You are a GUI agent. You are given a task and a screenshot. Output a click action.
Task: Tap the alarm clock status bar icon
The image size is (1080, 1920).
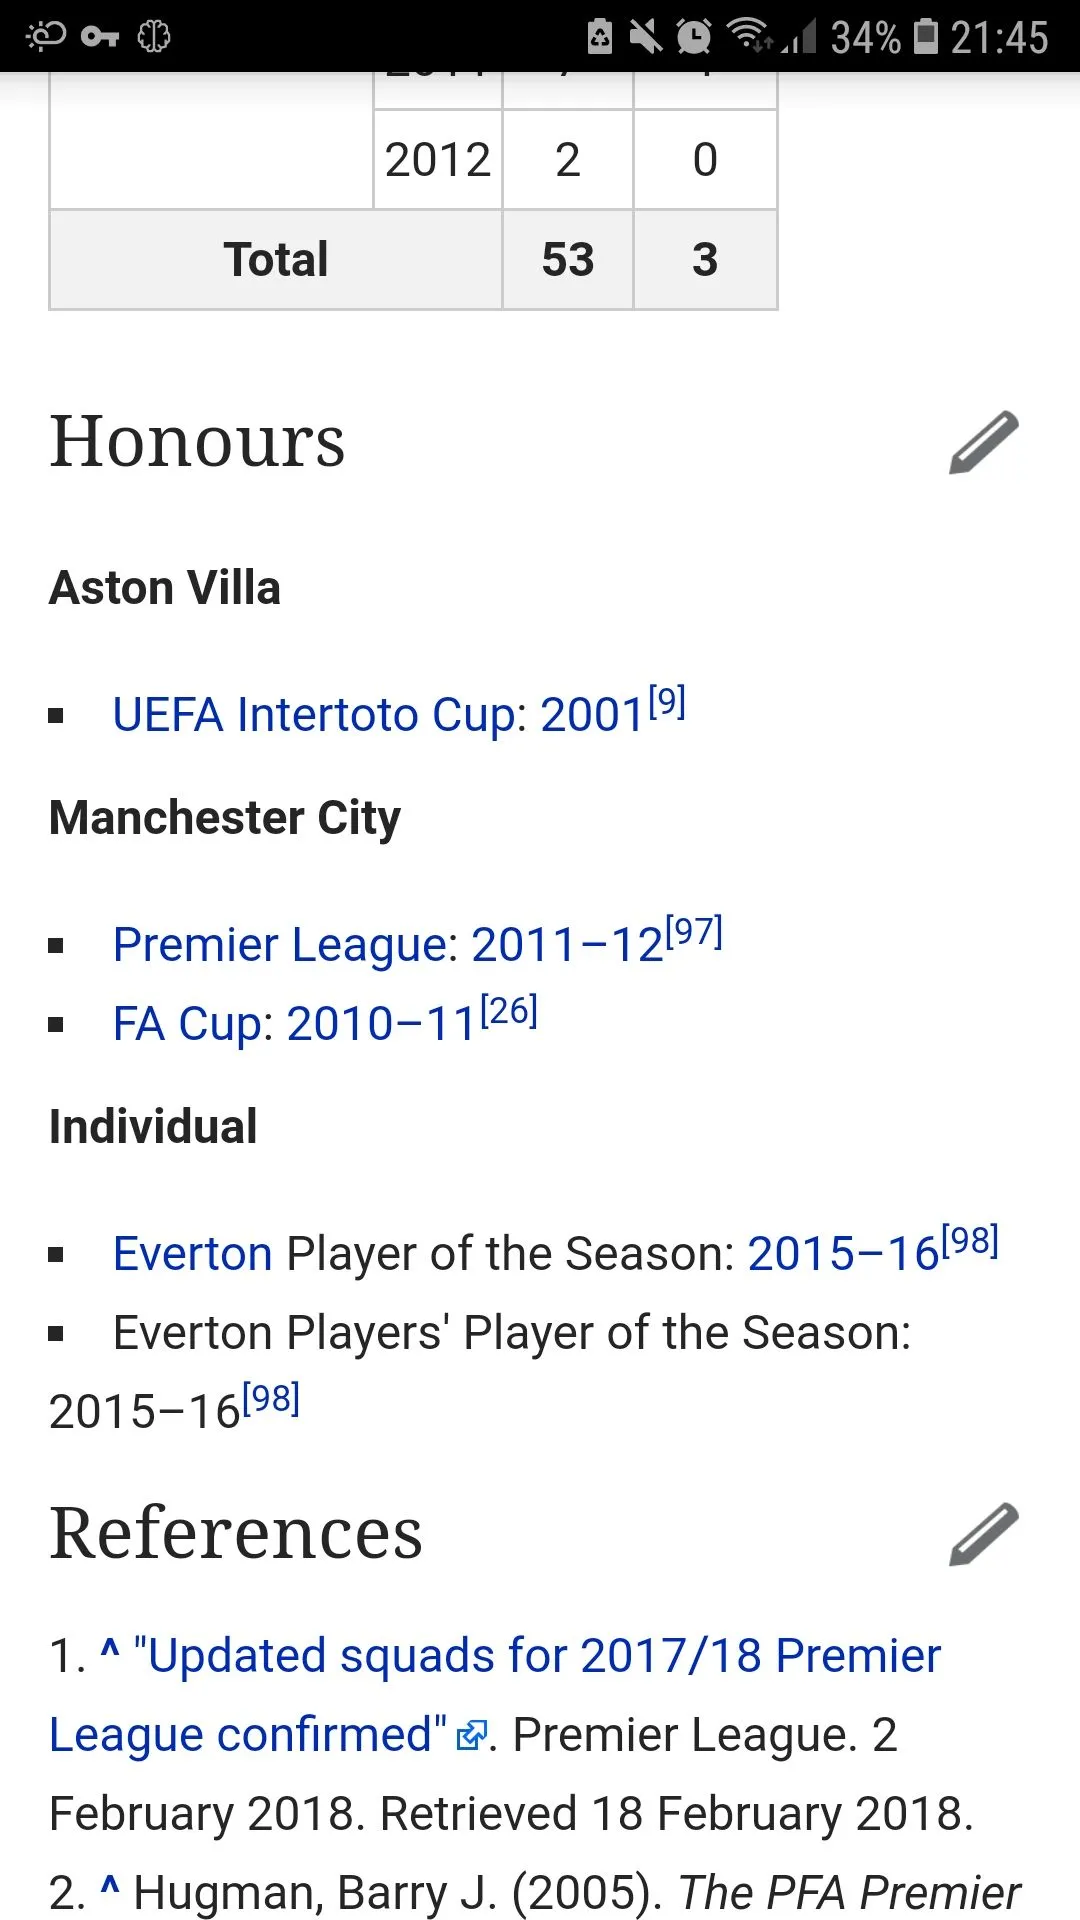click(x=693, y=37)
